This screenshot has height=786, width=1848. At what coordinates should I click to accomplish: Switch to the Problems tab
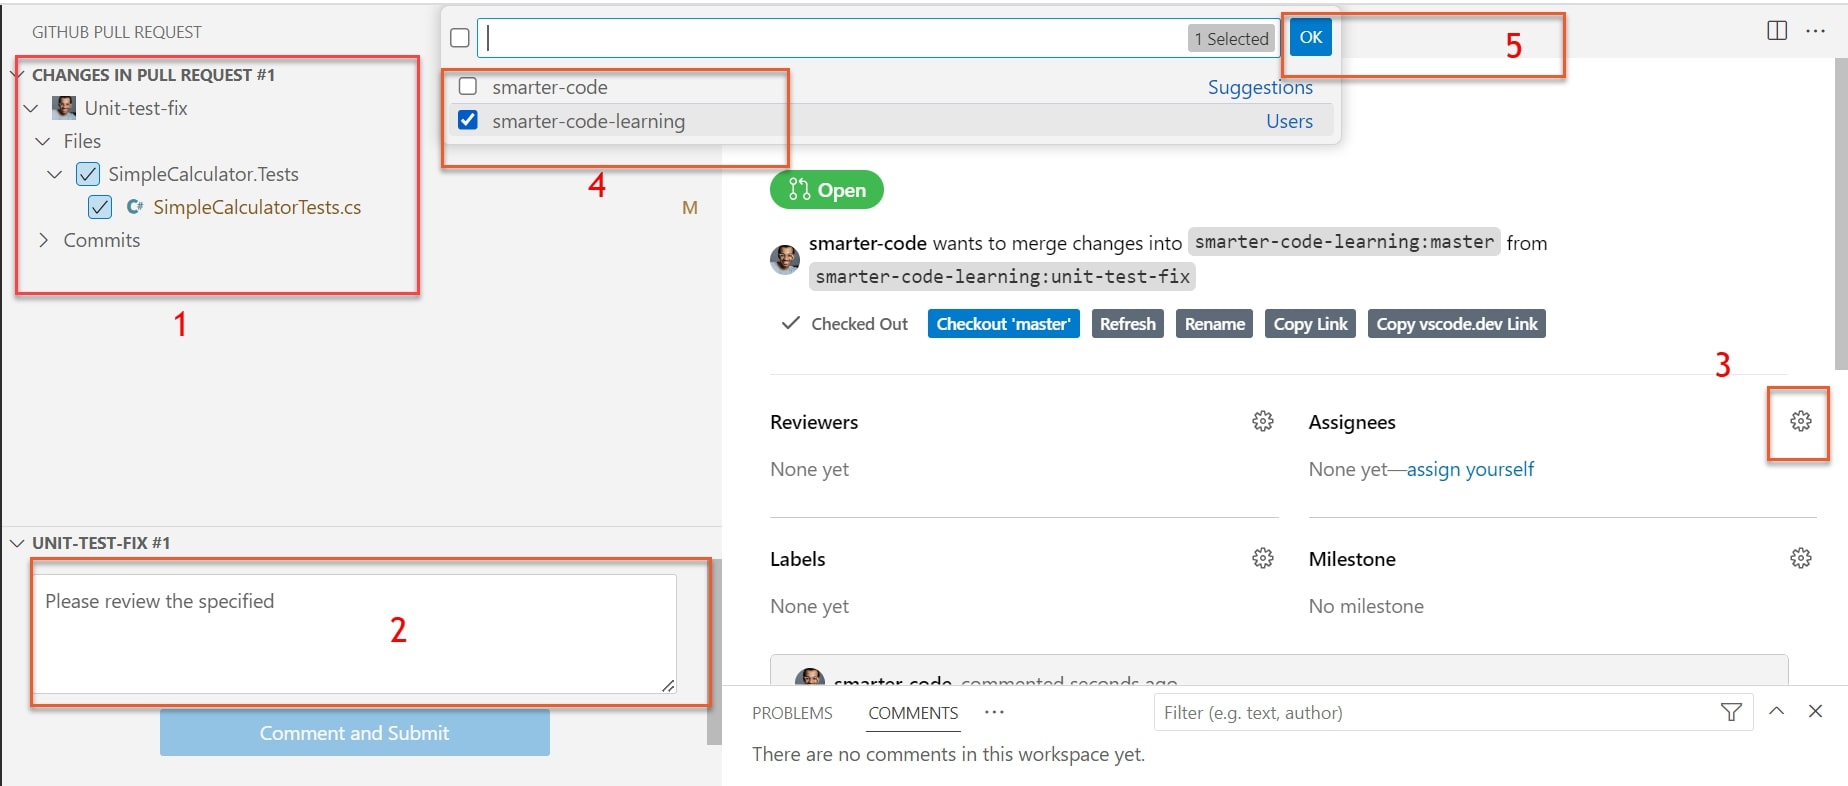click(x=792, y=713)
